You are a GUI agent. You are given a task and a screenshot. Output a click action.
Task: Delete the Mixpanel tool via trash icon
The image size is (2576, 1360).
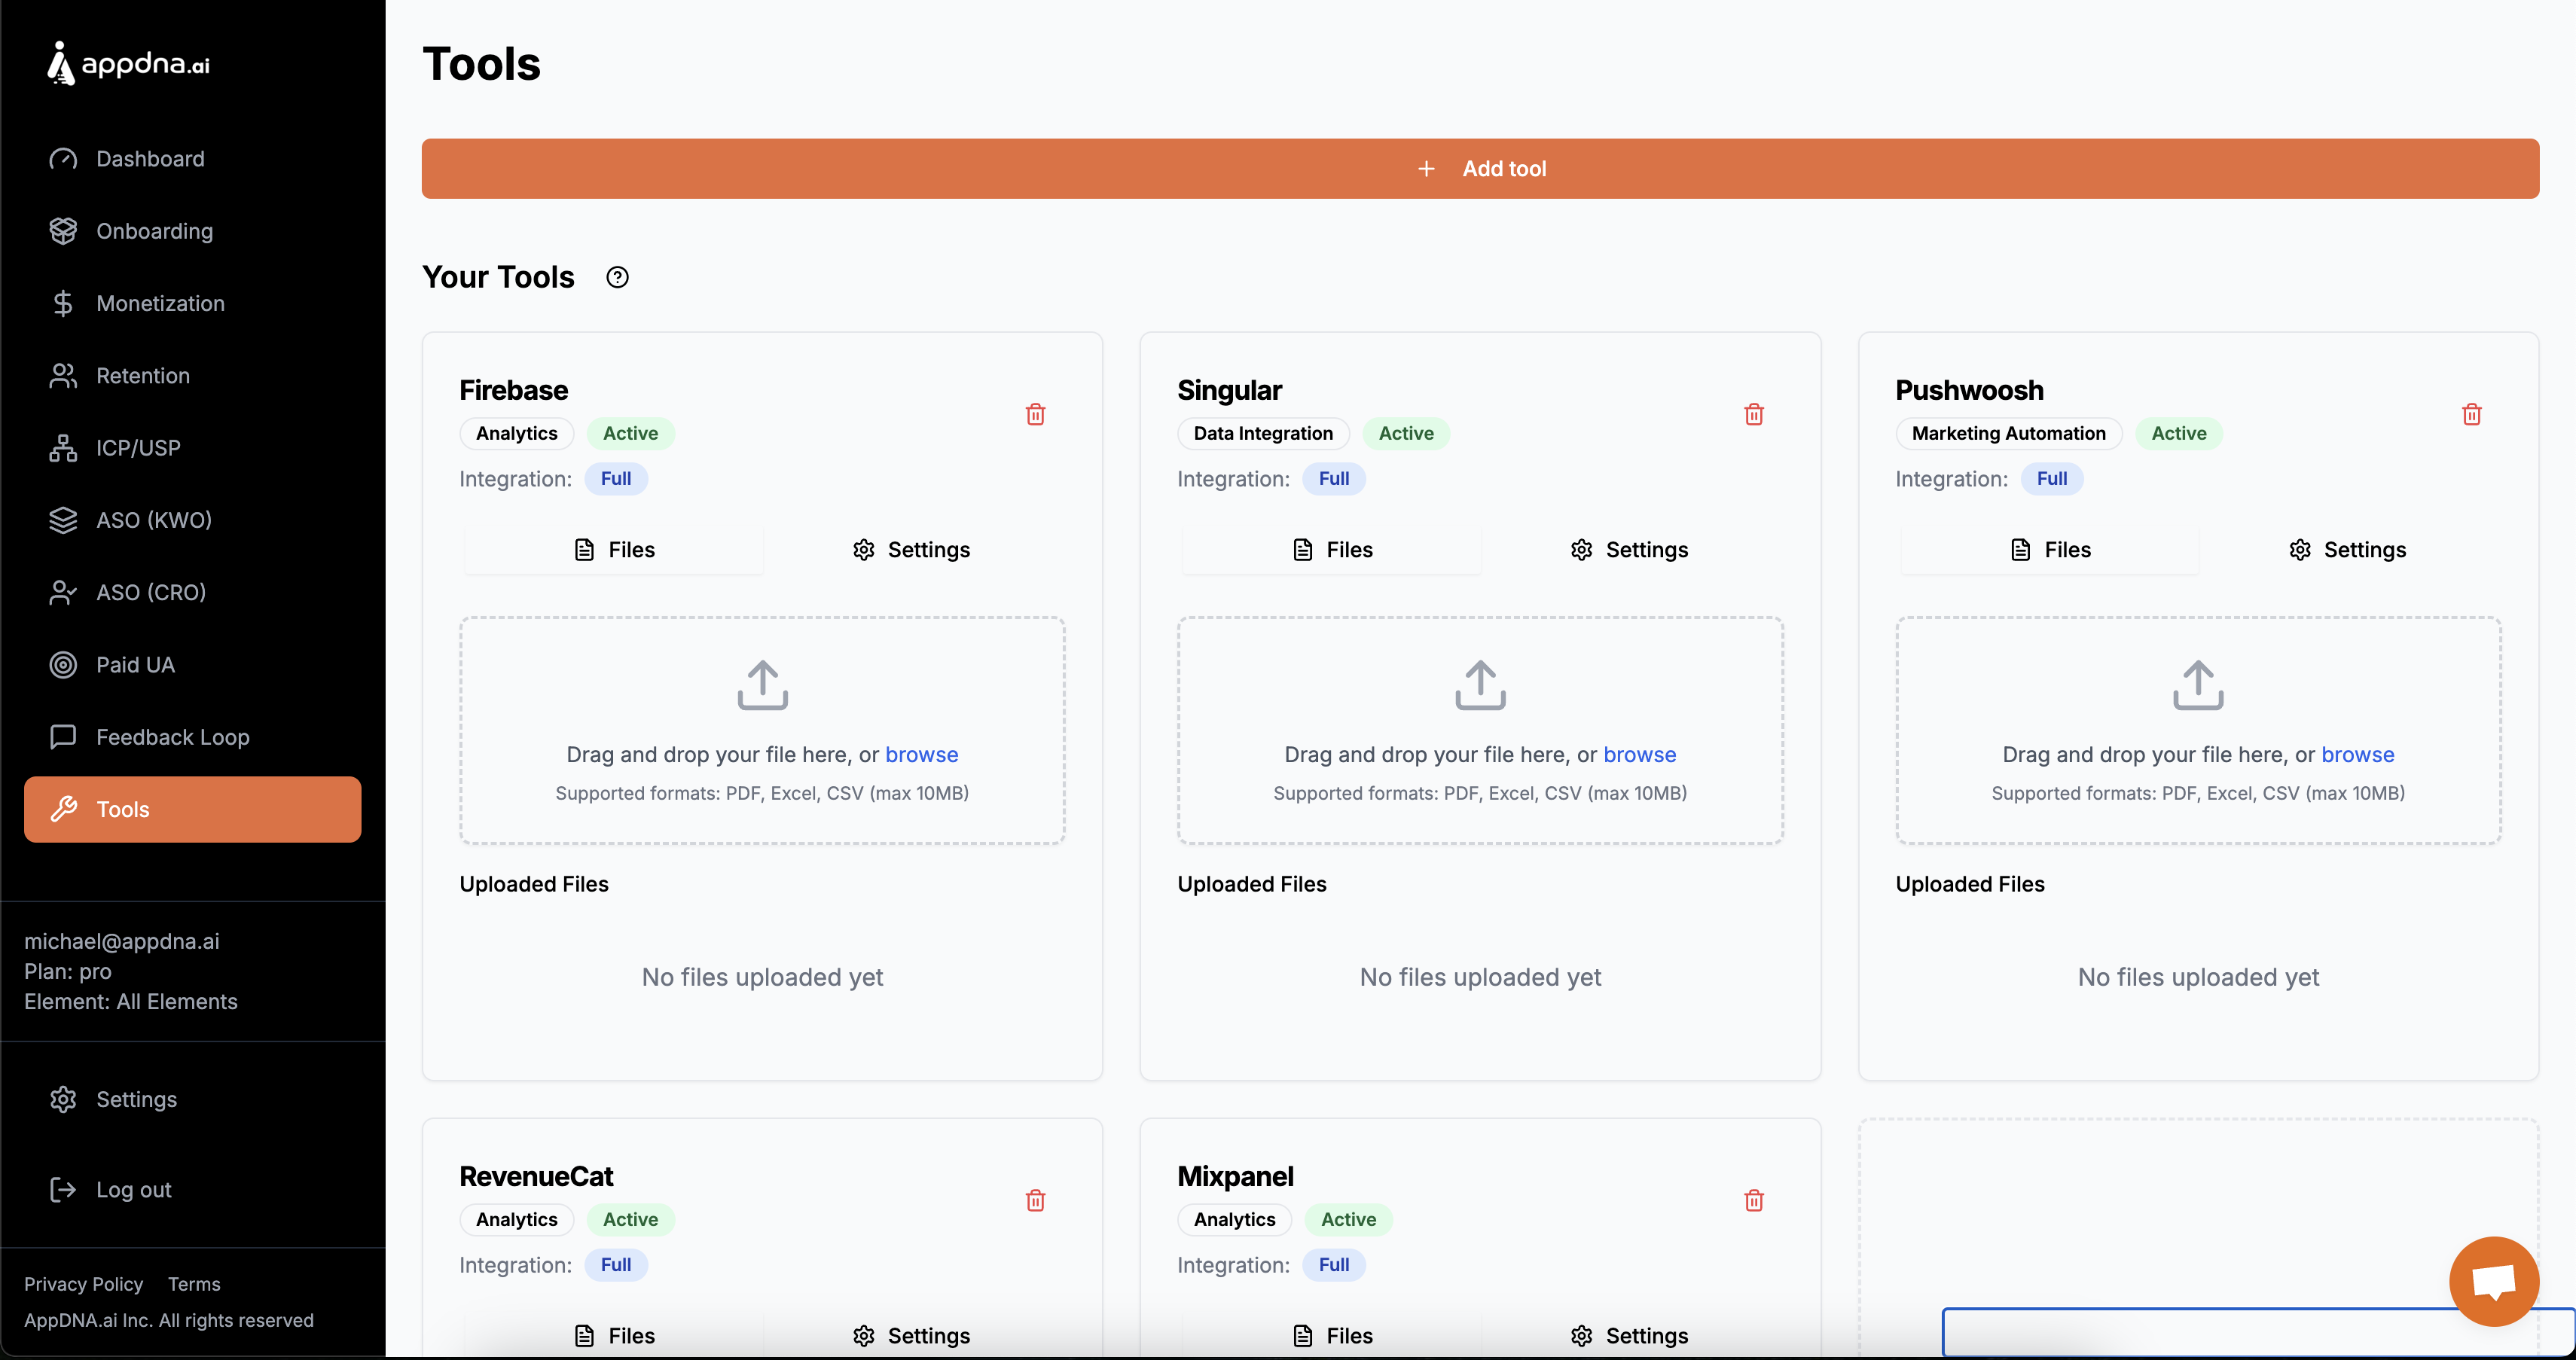1753,1200
